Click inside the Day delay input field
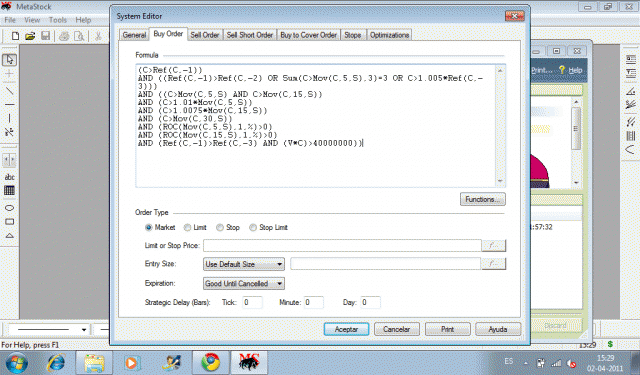 (370, 302)
